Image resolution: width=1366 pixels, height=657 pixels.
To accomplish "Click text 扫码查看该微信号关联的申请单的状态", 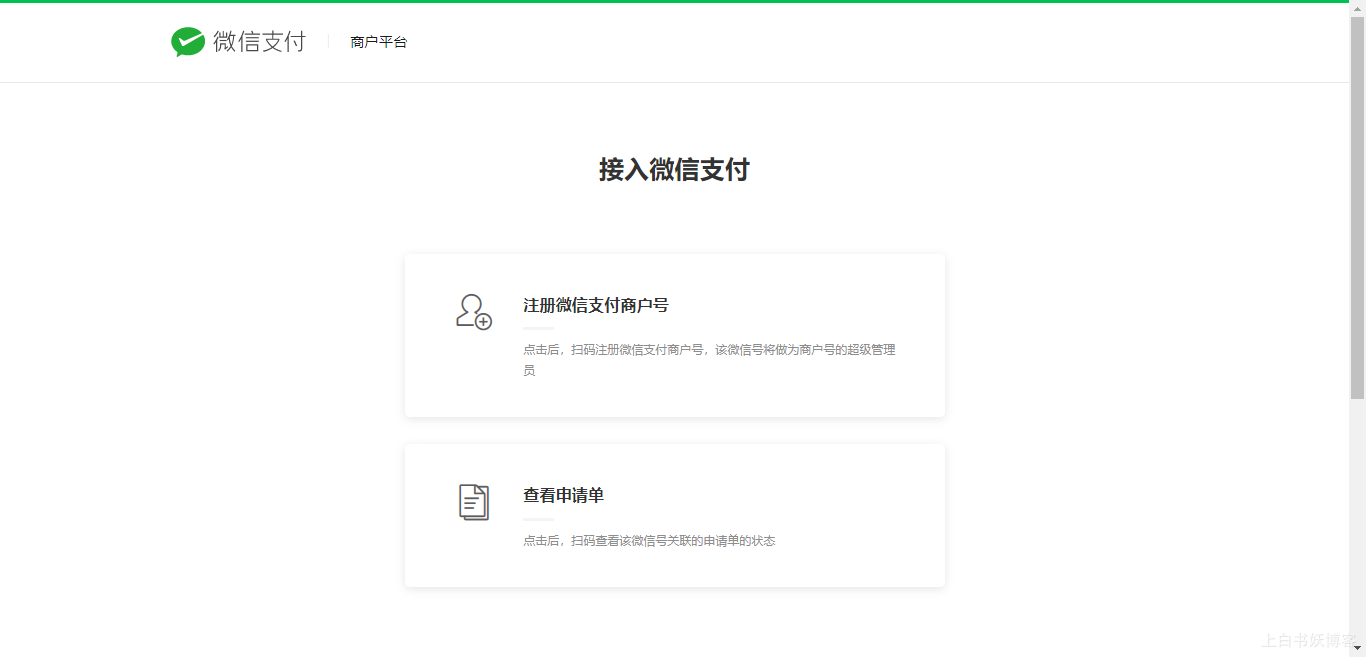I will [673, 541].
